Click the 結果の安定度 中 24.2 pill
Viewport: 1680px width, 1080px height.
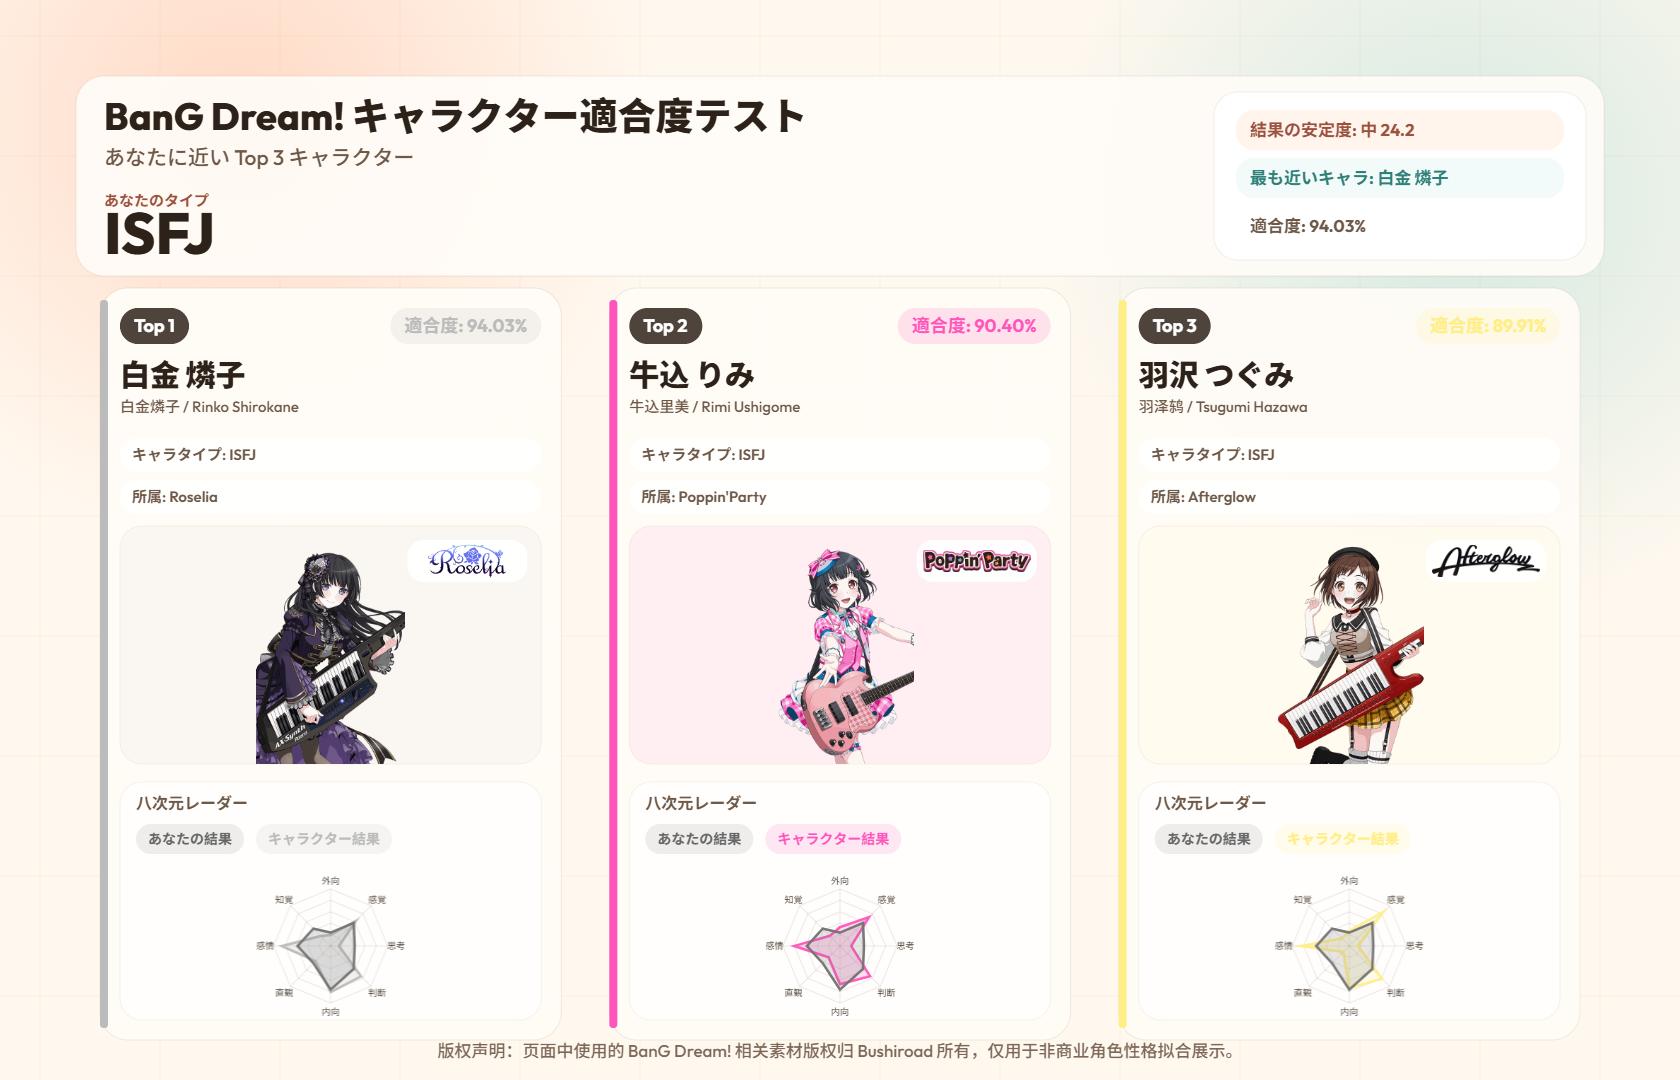[x=1400, y=130]
